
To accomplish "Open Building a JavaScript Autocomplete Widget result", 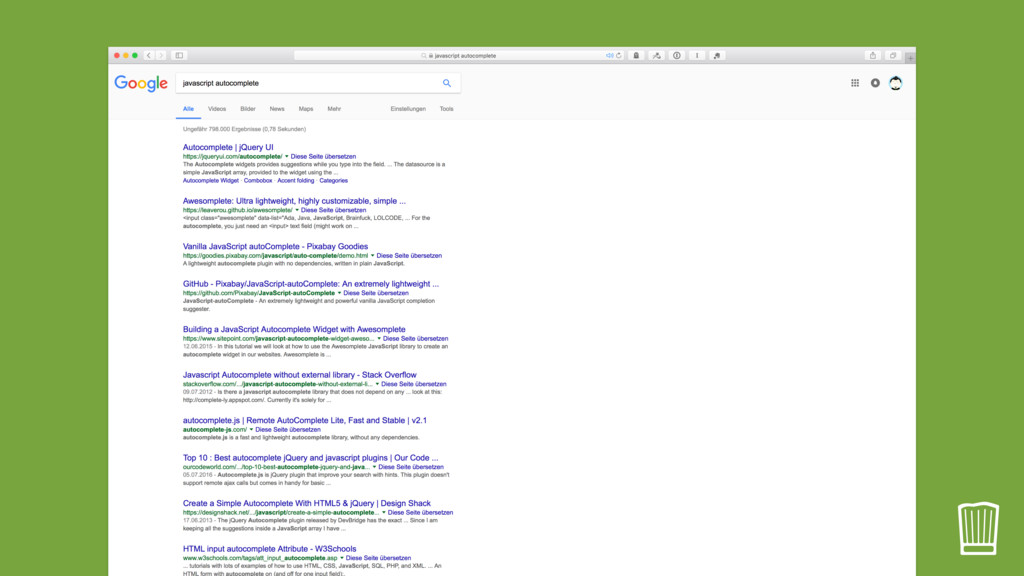I will point(294,330).
